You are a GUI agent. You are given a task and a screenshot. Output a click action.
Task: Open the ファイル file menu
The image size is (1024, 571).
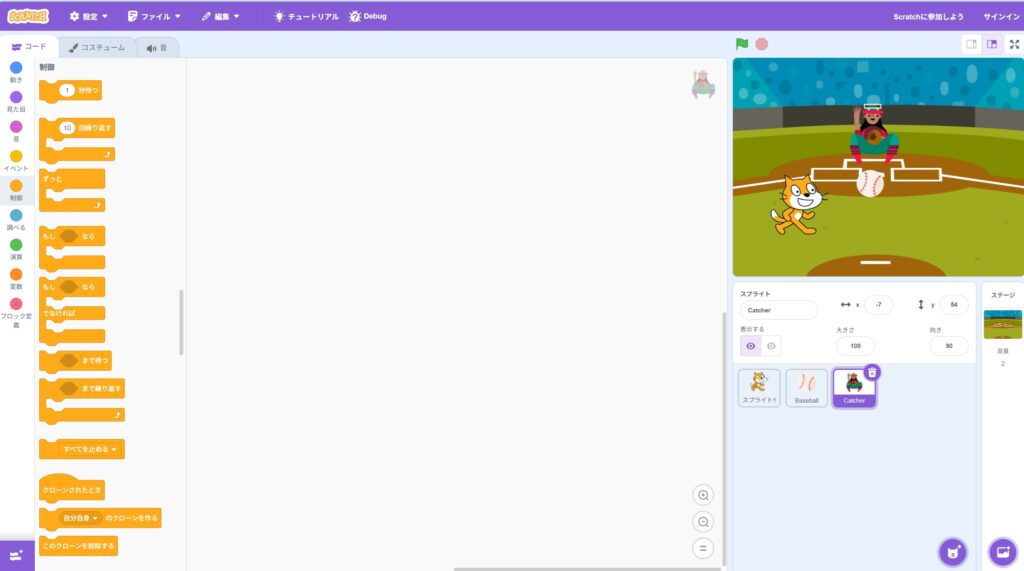(x=153, y=16)
